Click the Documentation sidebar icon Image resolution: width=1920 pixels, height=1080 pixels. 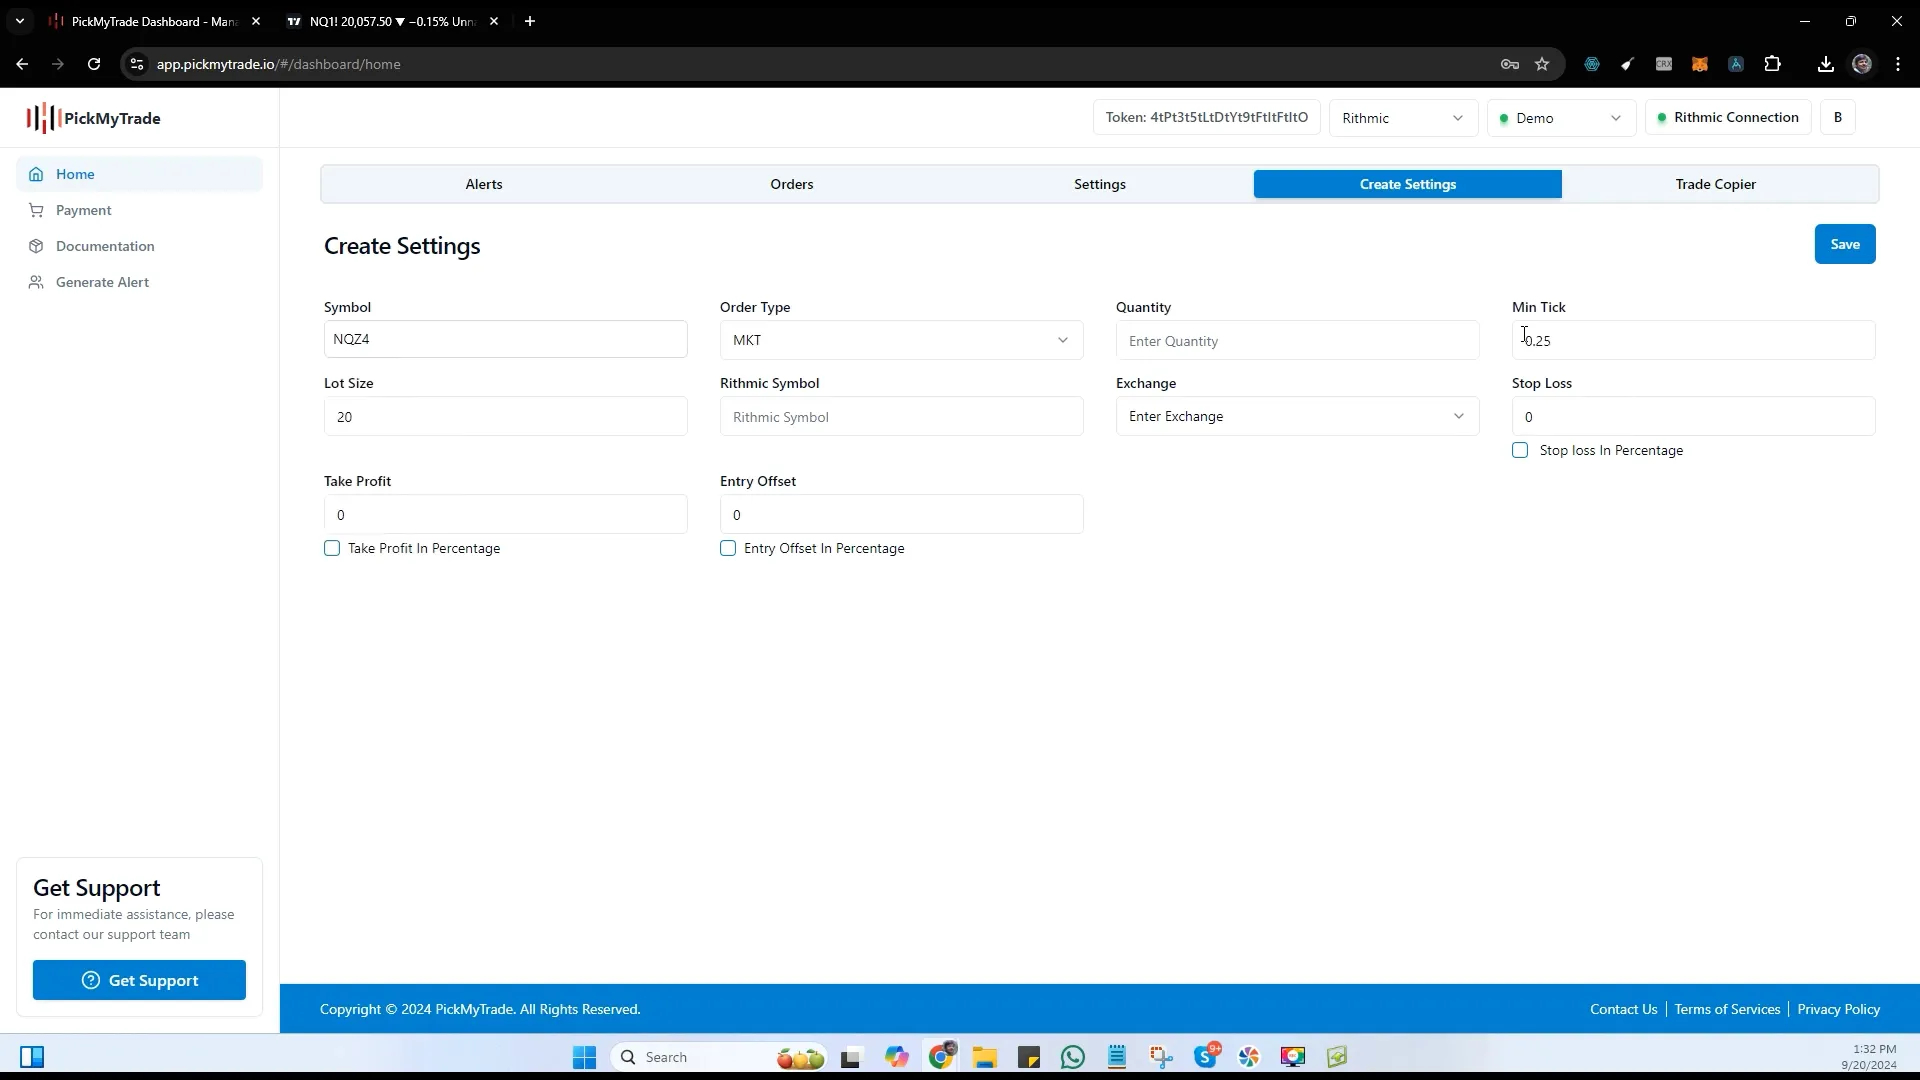click(x=36, y=245)
